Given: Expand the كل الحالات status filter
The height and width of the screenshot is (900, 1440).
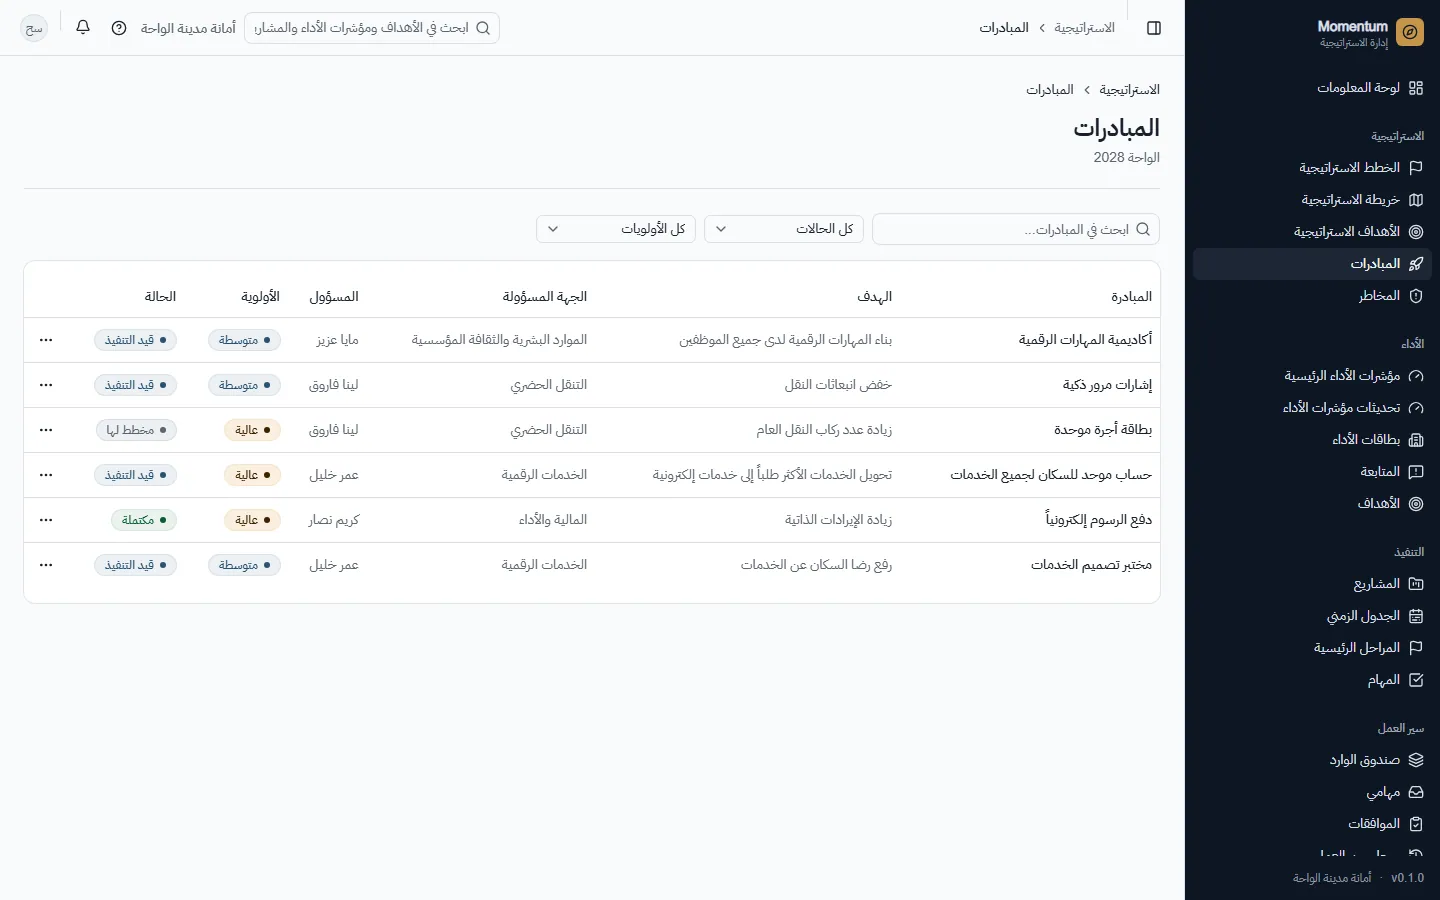Looking at the screenshot, I should (x=784, y=229).
